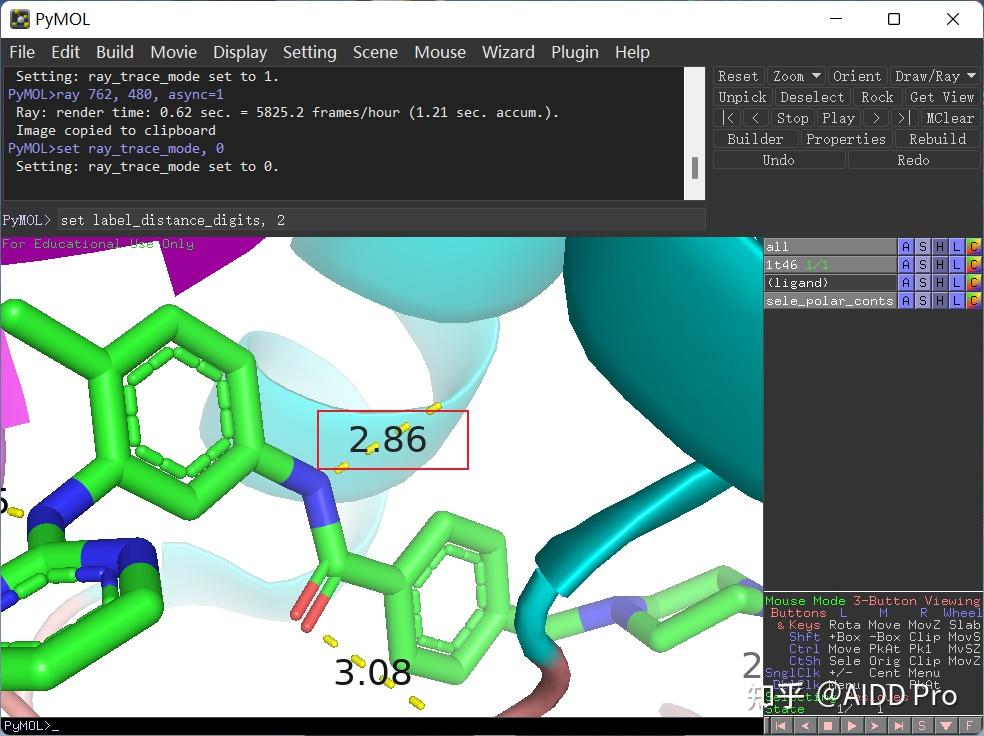The image size is (984, 736).
Task: Open the H hide menu for sele_polar_conts
Action: point(939,301)
